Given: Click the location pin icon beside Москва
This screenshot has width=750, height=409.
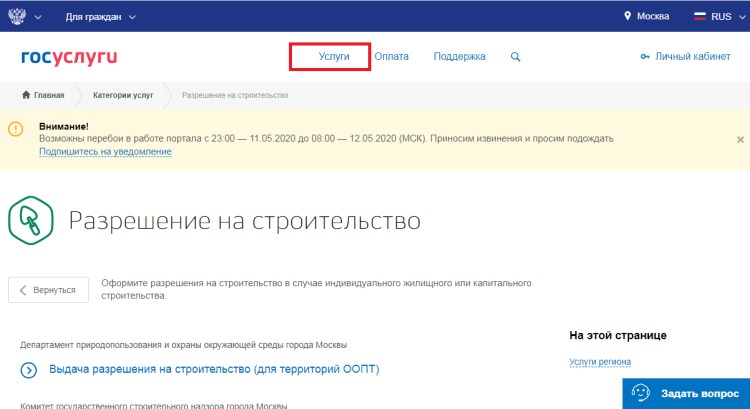Looking at the screenshot, I should [628, 16].
